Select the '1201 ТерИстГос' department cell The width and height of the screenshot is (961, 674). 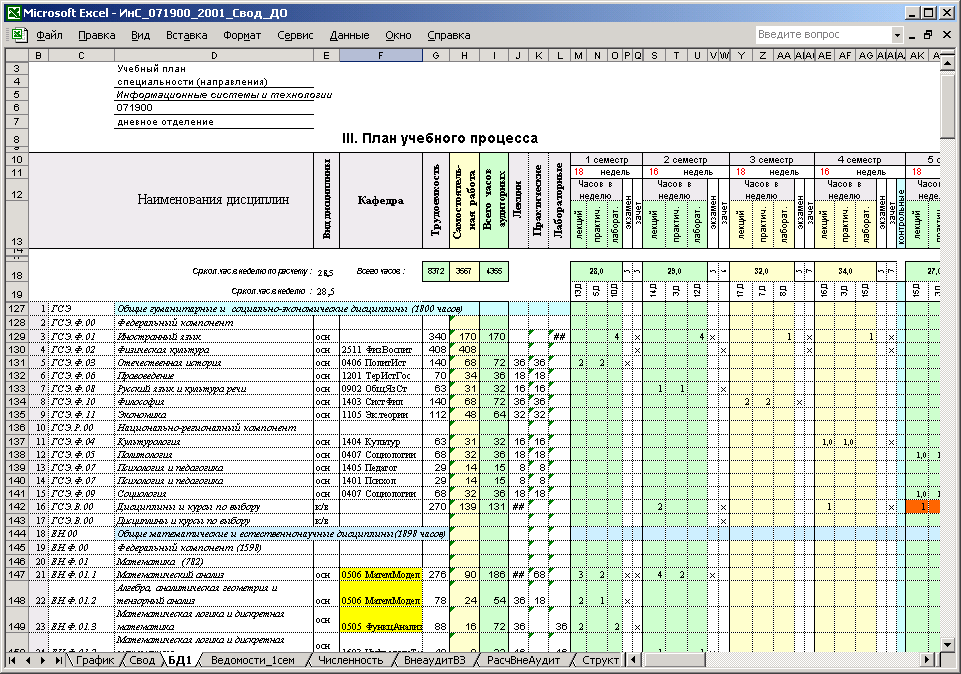(381, 376)
